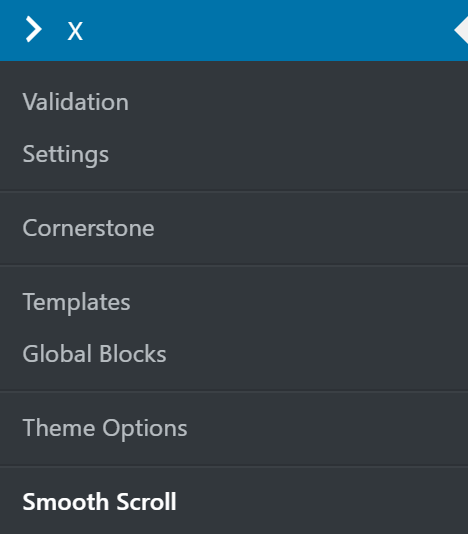Select the X top-level menu label
468x534 pixels.
[75, 31]
